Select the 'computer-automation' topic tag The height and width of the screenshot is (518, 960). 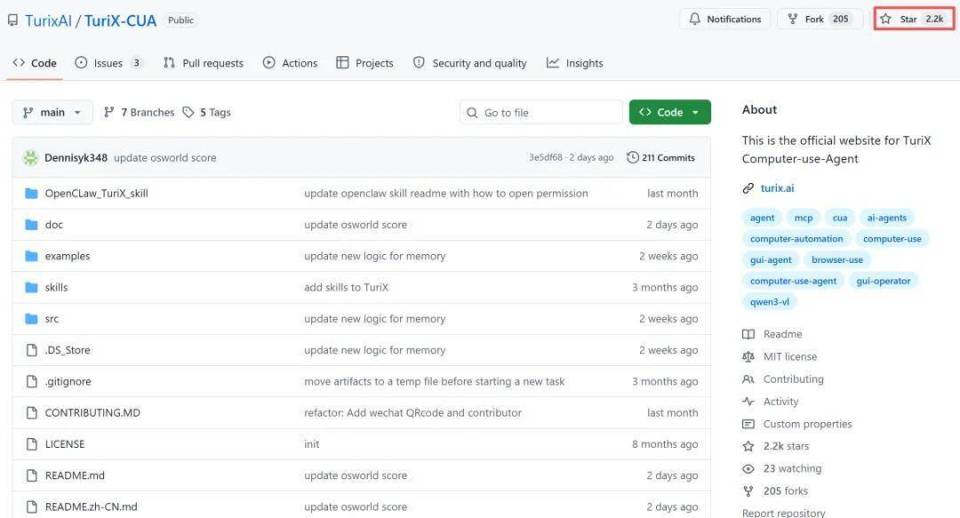pos(797,239)
